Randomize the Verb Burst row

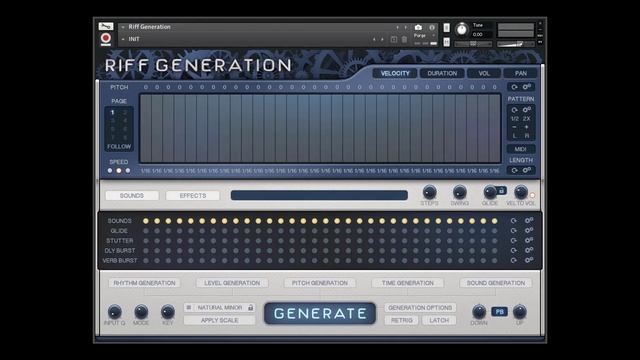(x=514, y=260)
